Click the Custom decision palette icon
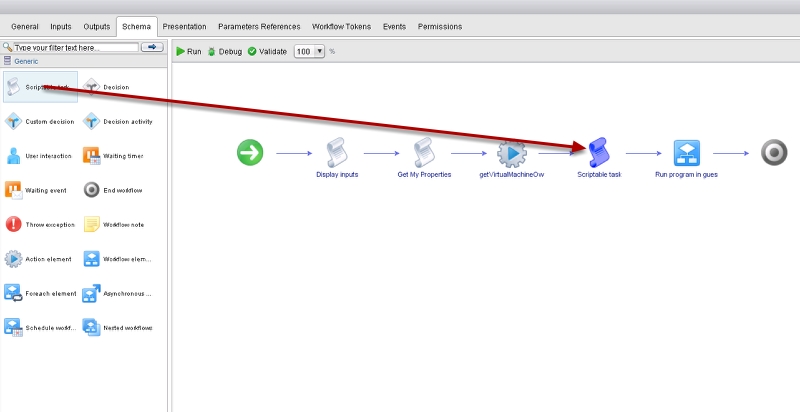The width and height of the screenshot is (800, 412). 13,122
